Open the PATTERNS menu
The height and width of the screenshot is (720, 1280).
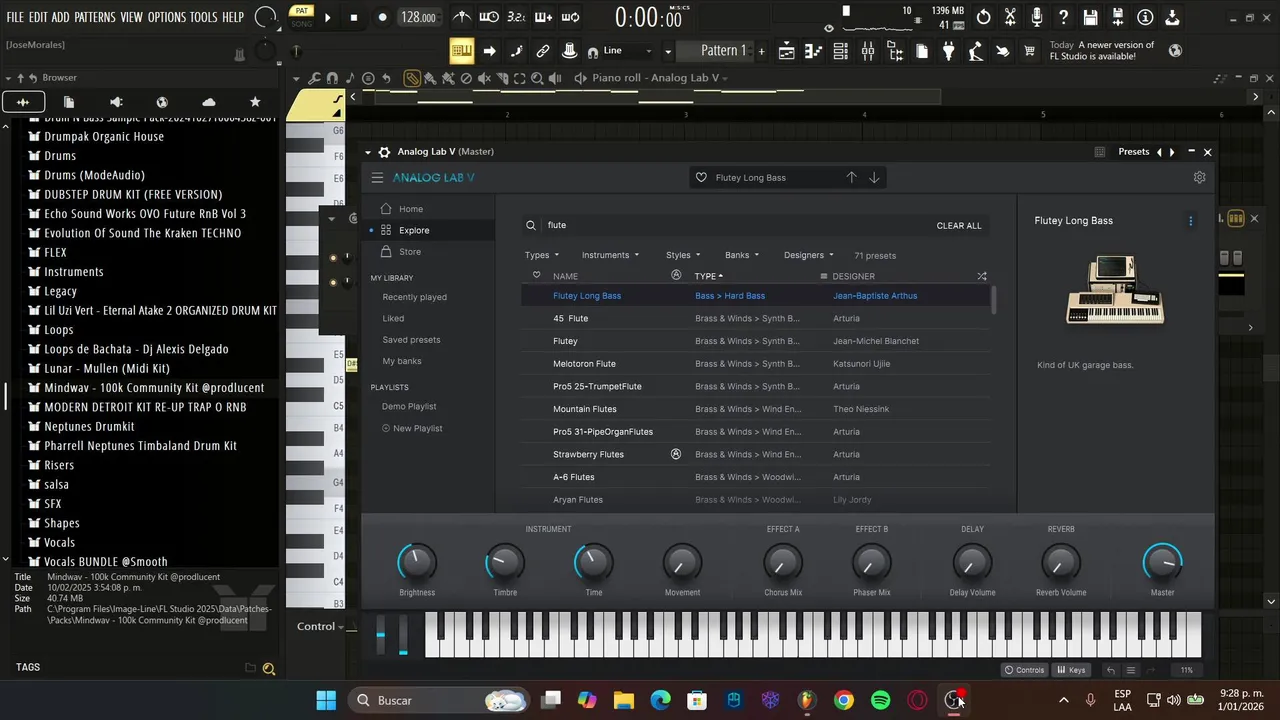tap(95, 17)
